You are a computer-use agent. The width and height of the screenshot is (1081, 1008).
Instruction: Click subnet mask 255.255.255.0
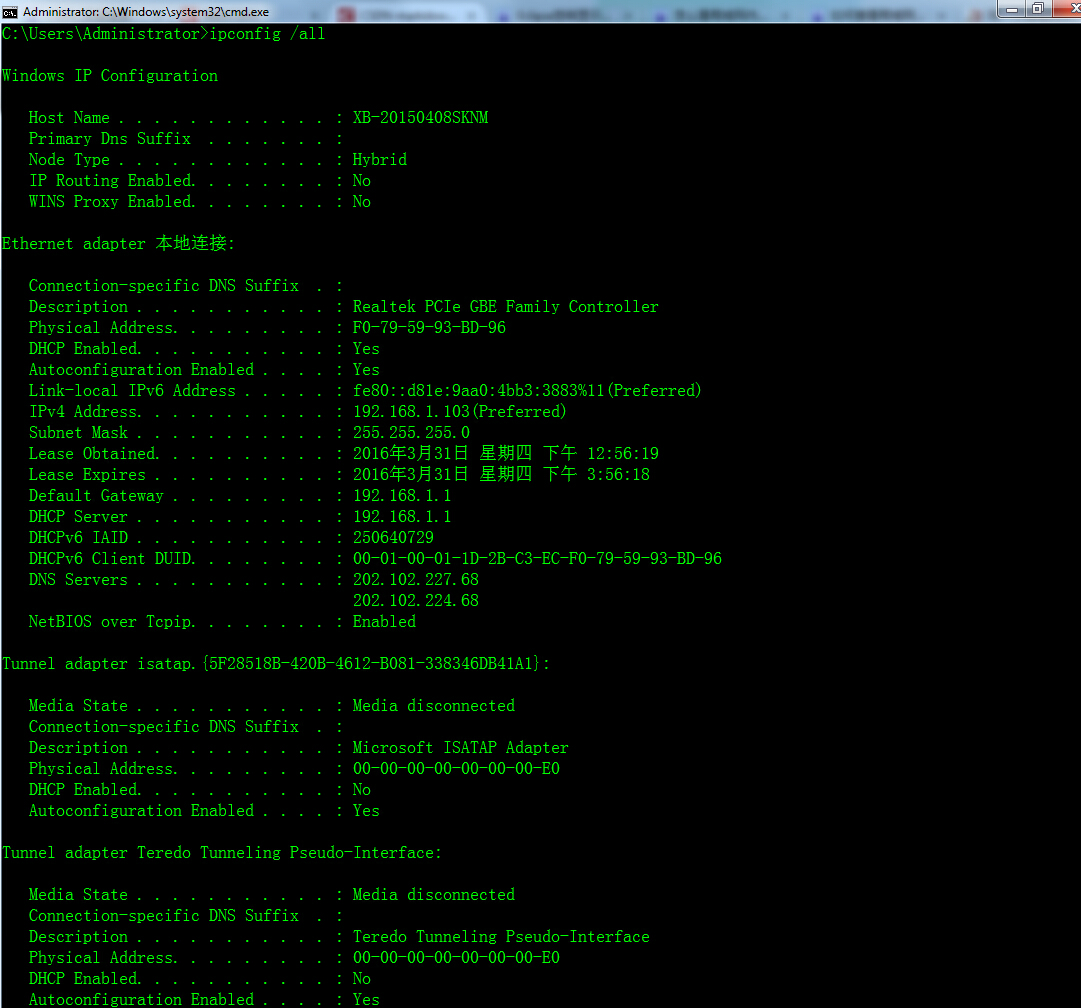click(412, 433)
